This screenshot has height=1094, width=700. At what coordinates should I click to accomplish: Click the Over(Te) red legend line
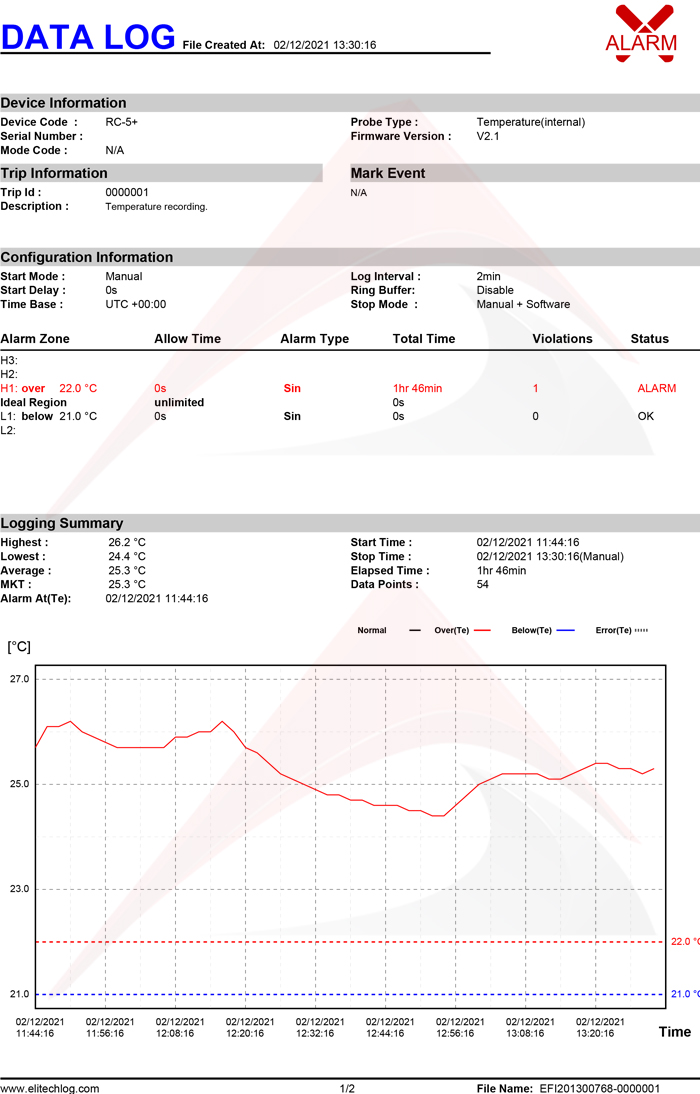tap(482, 630)
